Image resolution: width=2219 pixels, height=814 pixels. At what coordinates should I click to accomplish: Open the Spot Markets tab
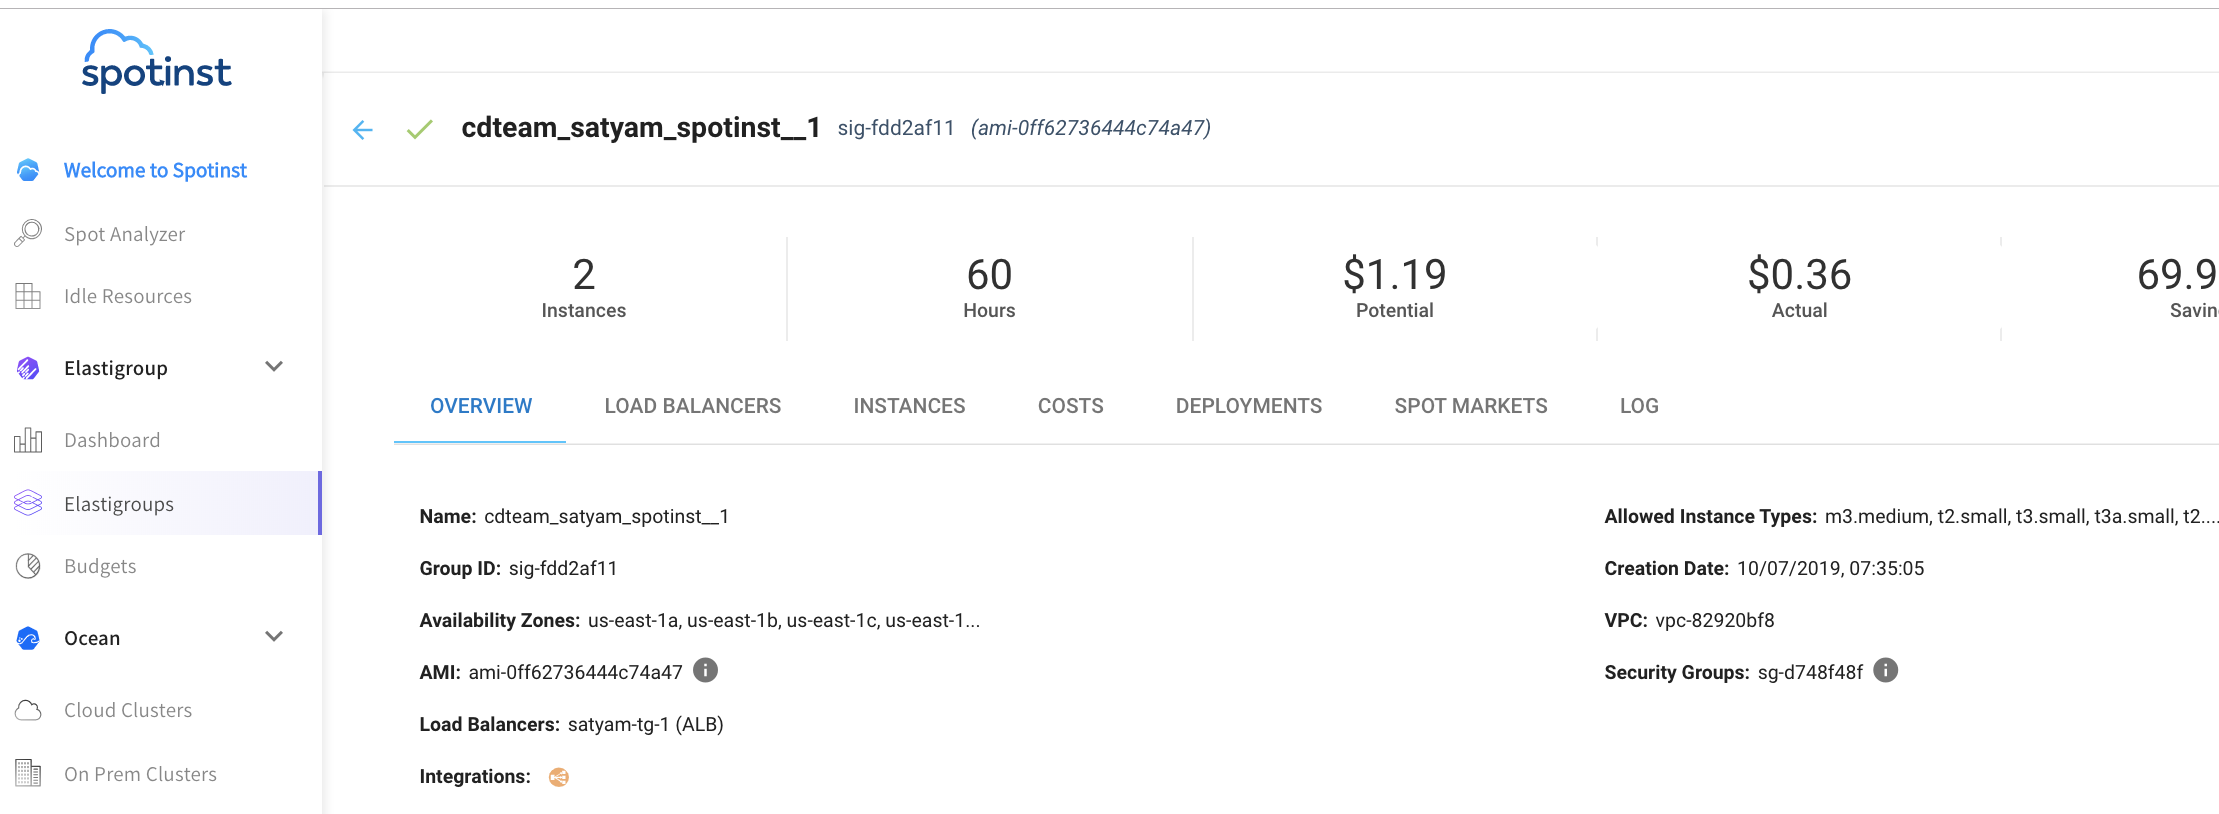tap(1471, 406)
